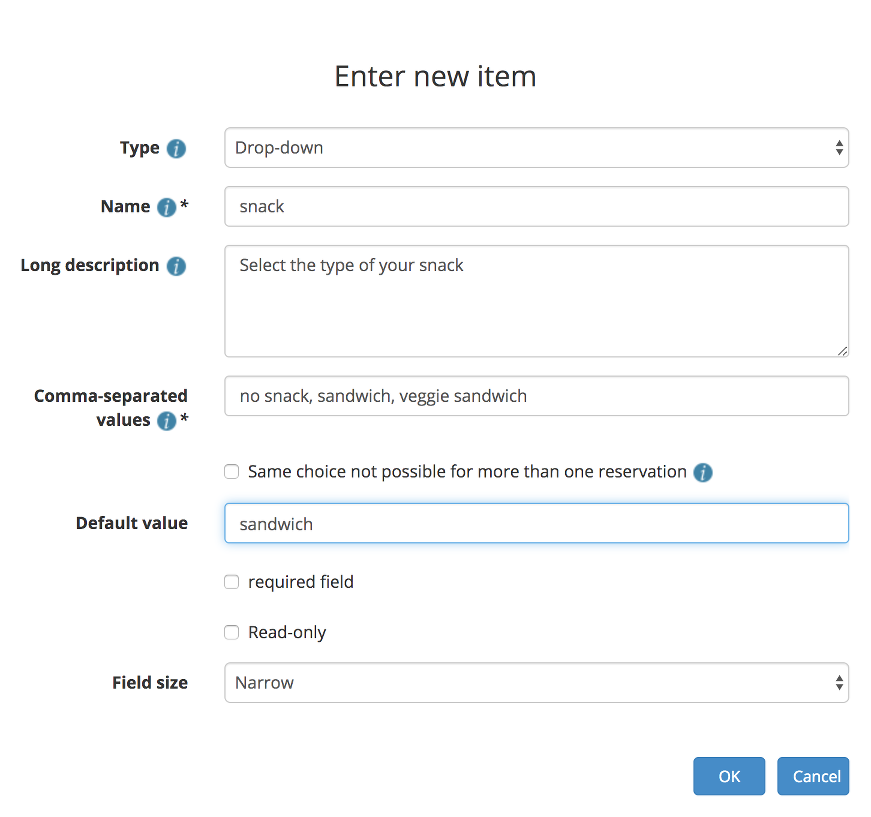Select the Default value field with 'sandwich'

click(536, 524)
